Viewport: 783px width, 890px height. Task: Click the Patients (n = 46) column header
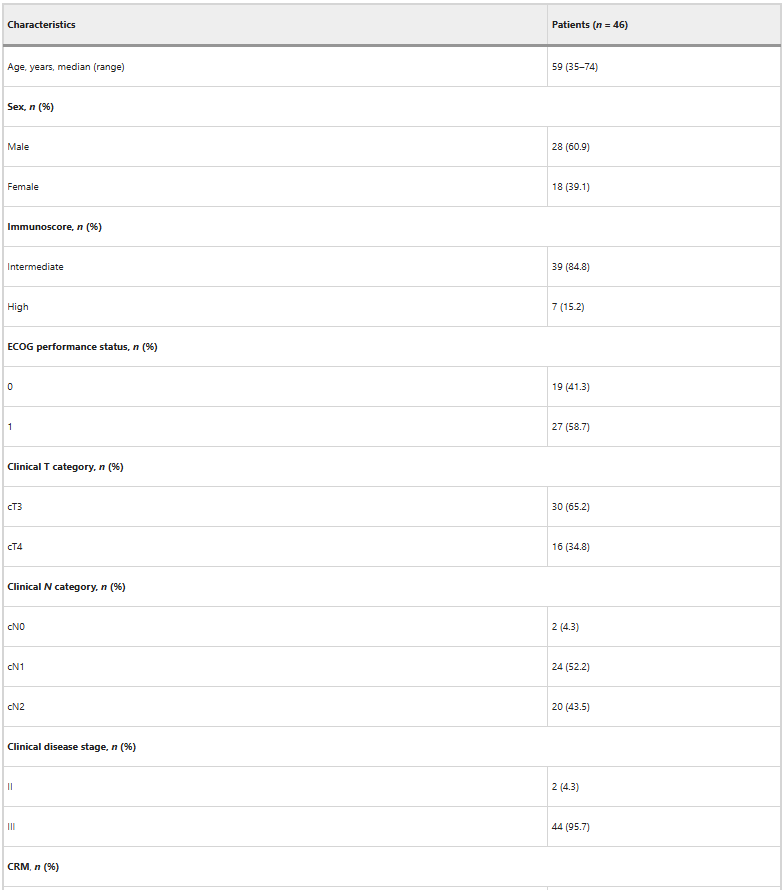click(590, 25)
